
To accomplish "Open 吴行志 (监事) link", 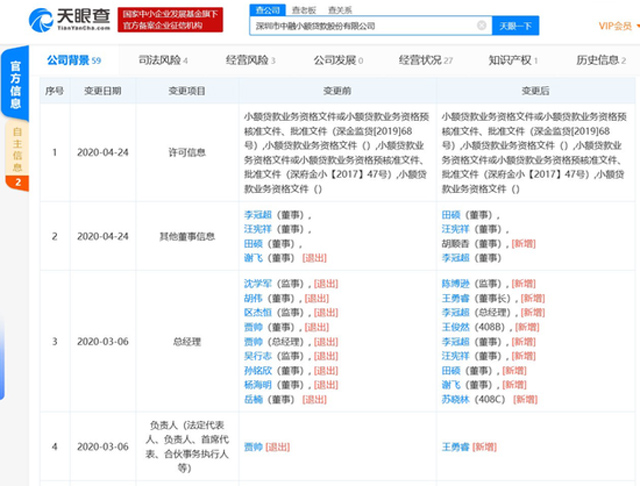I will click(x=258, y=356).
